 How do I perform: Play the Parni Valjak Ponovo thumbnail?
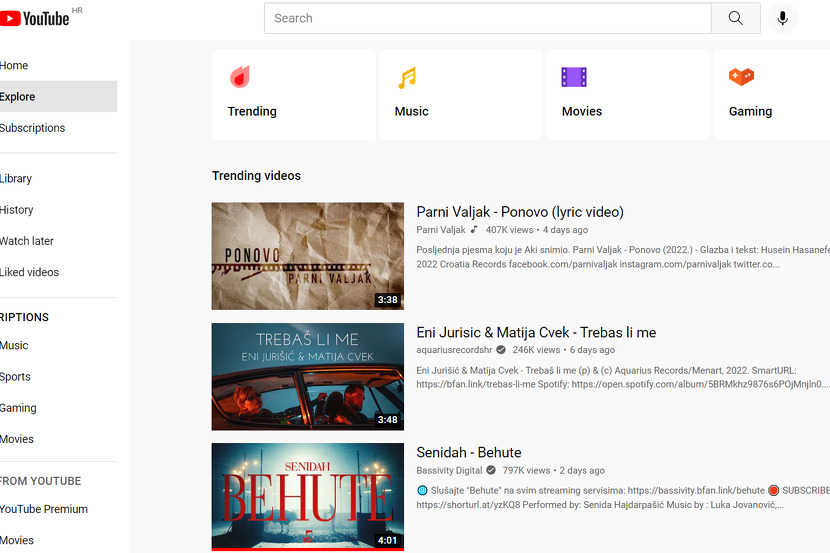[307, 256]
